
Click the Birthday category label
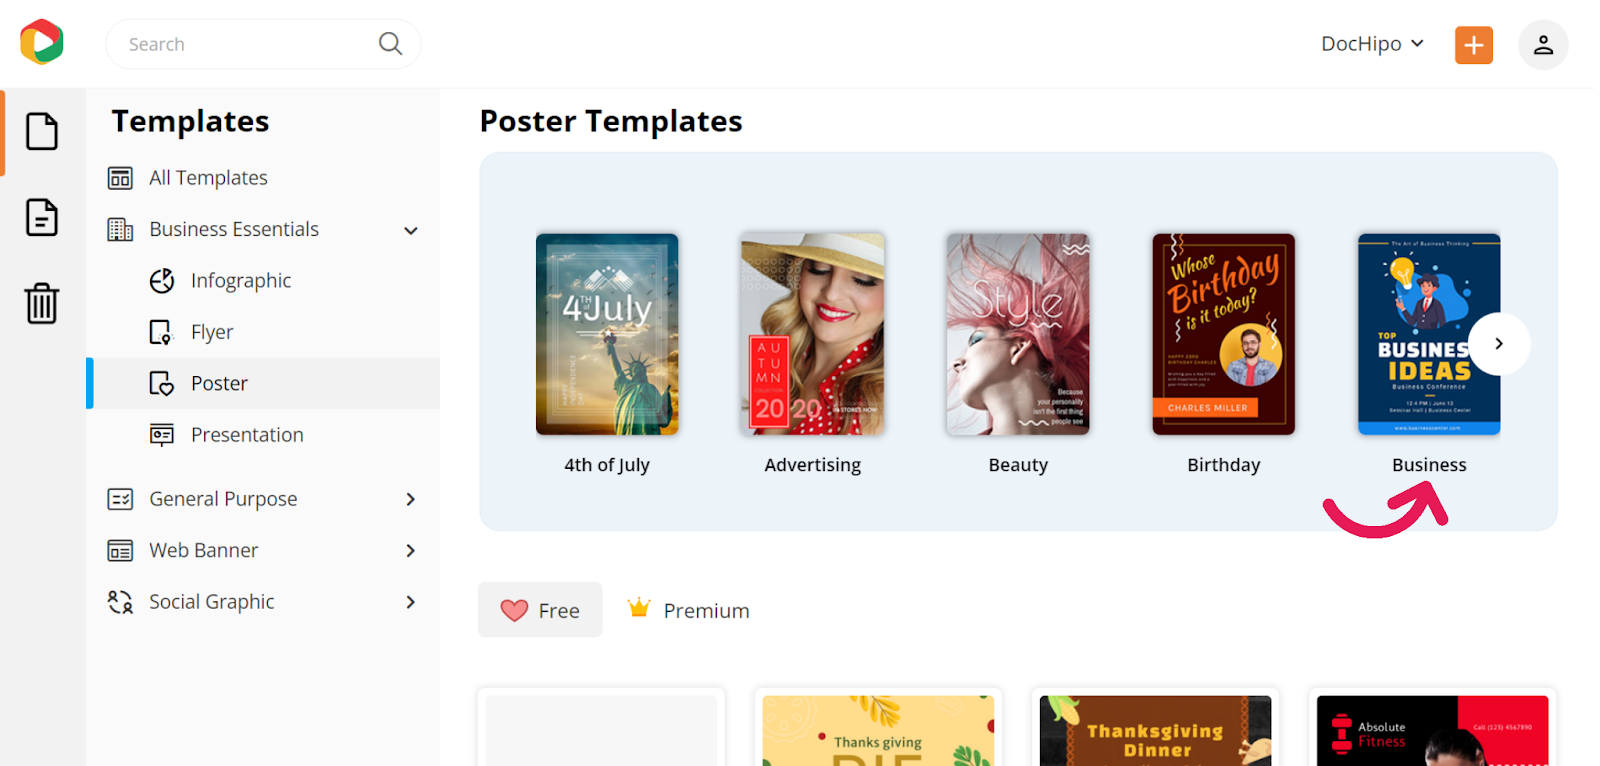pyautogui.click(x=1223, y=465)
